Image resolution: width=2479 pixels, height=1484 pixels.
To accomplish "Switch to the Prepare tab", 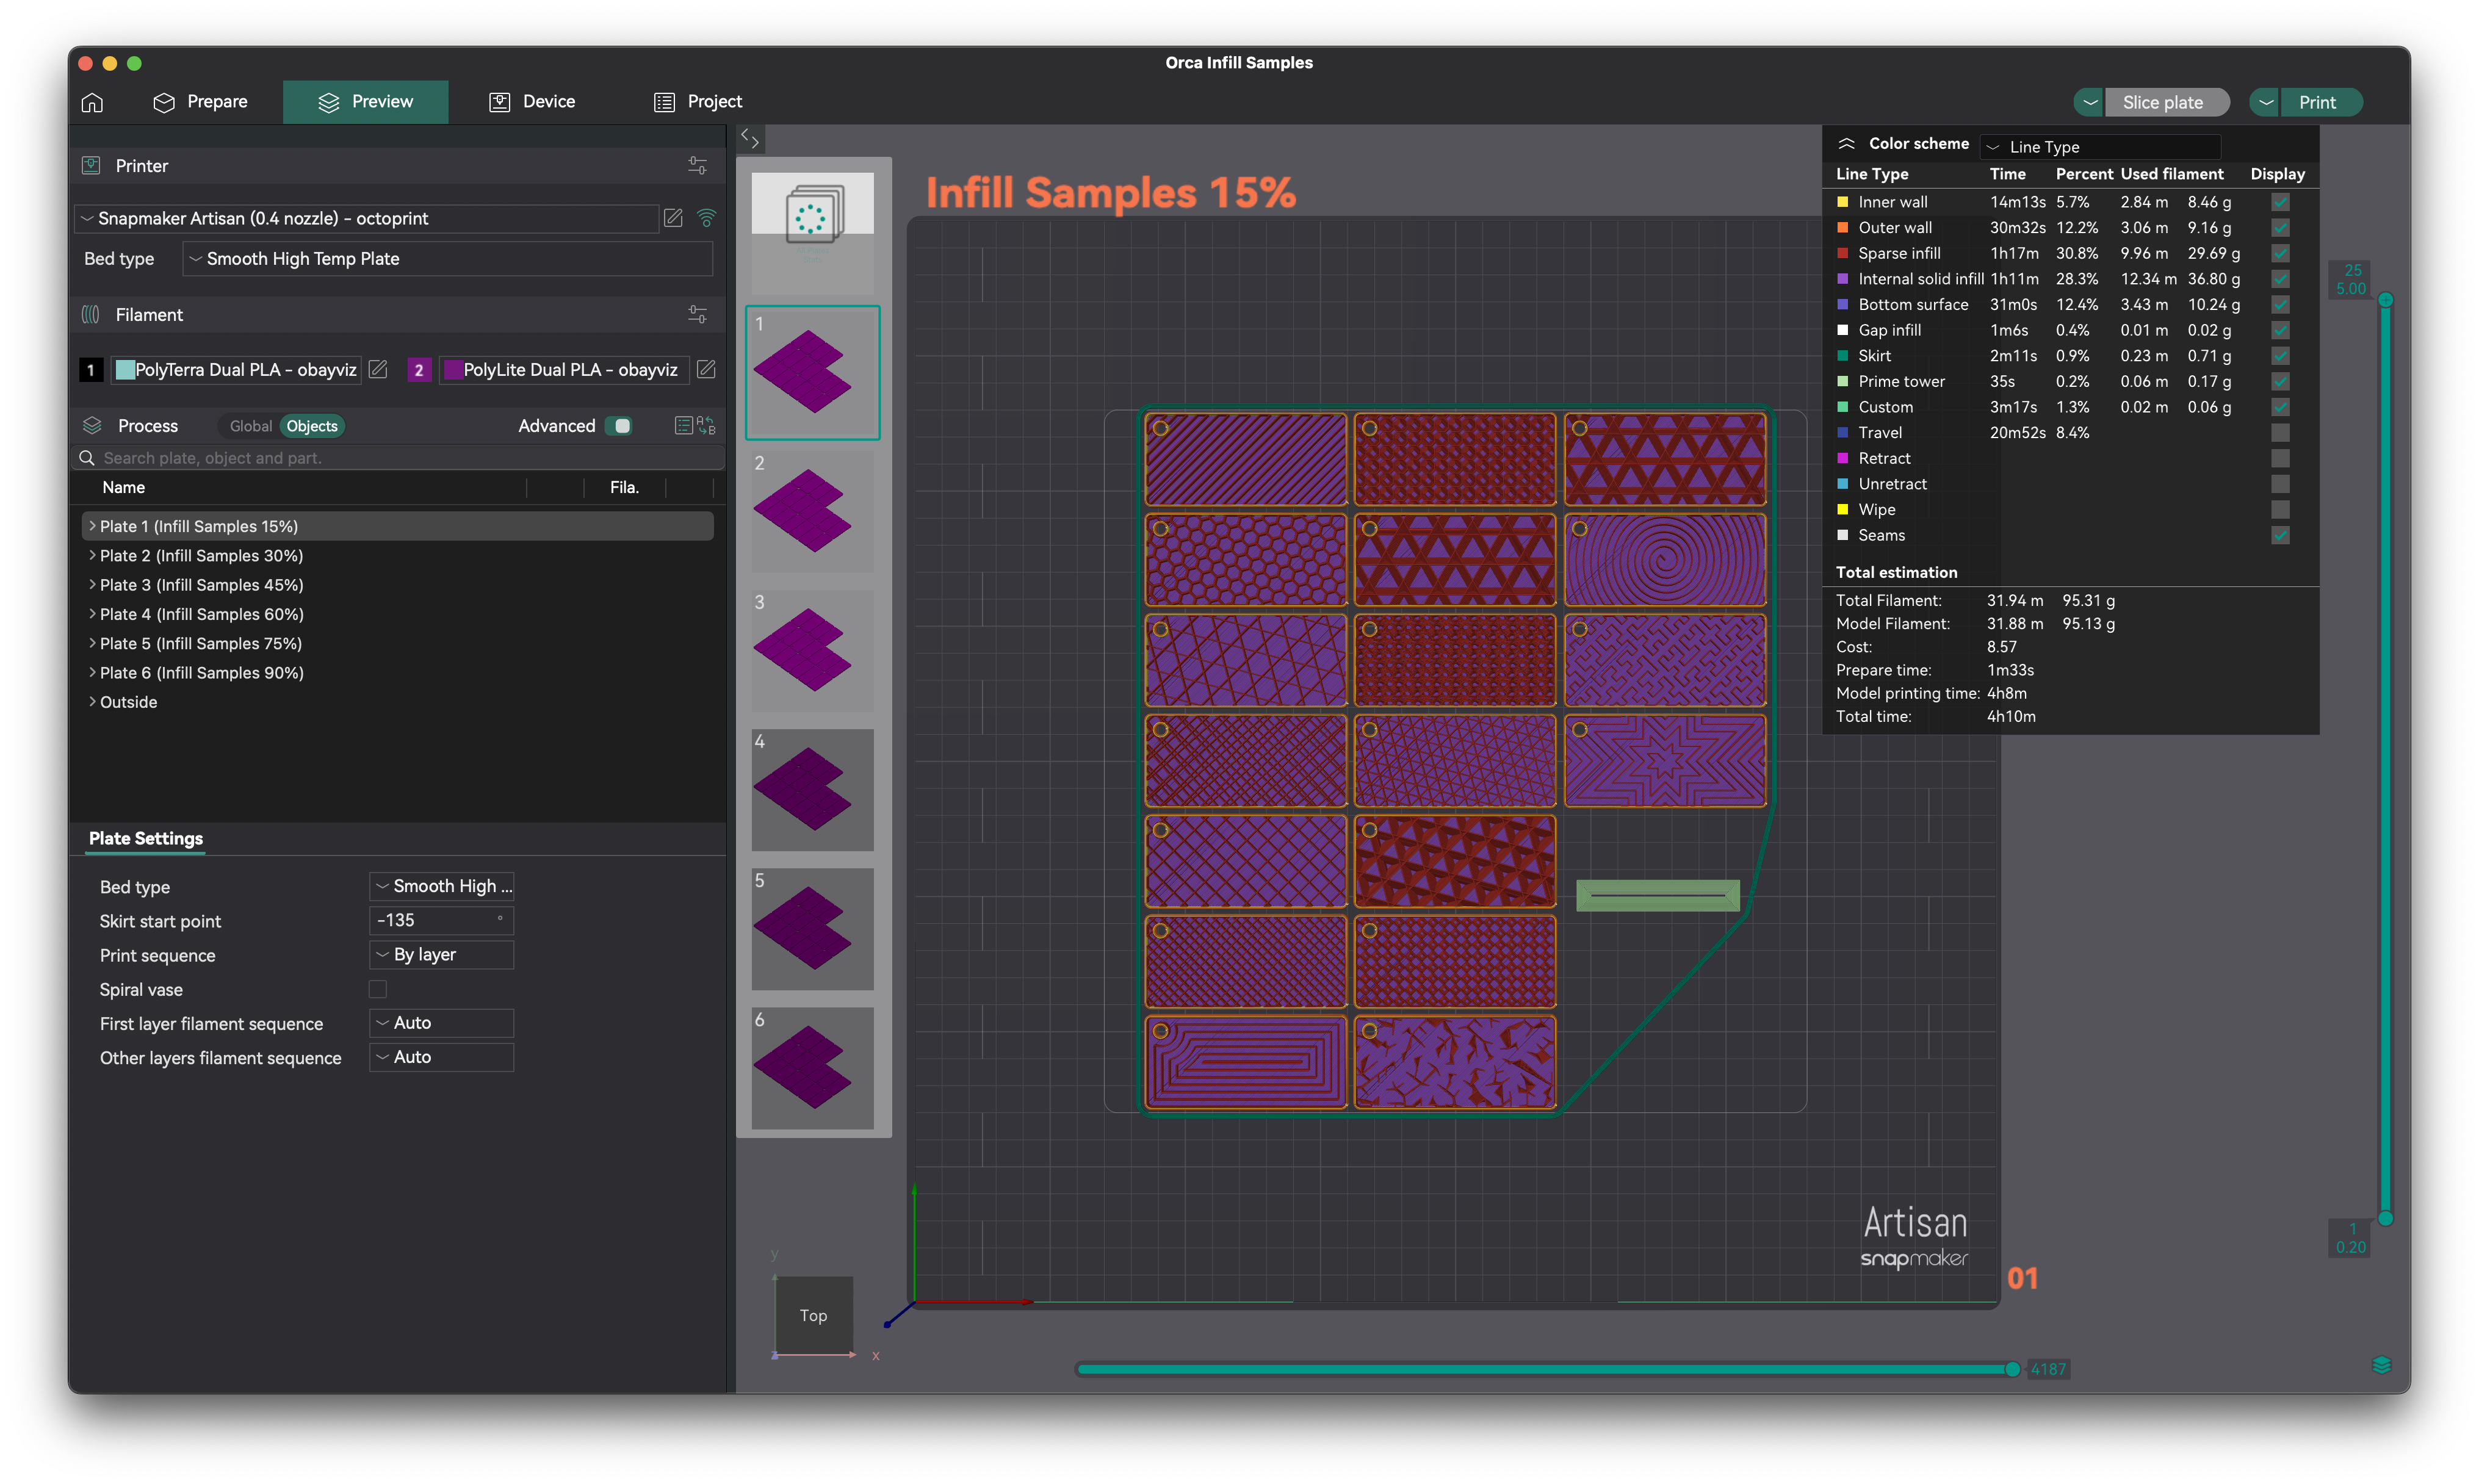I will click(x=201, y=102).
